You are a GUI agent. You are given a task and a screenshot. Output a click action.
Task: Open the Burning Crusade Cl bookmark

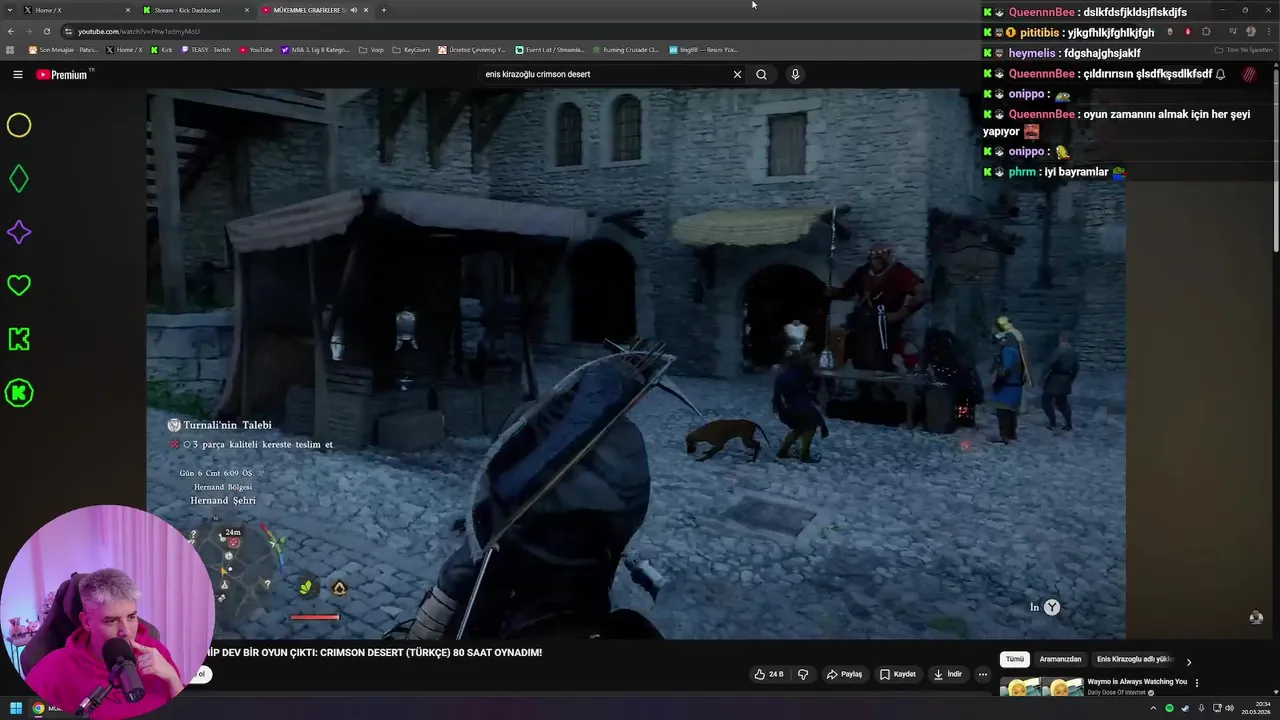625,49
